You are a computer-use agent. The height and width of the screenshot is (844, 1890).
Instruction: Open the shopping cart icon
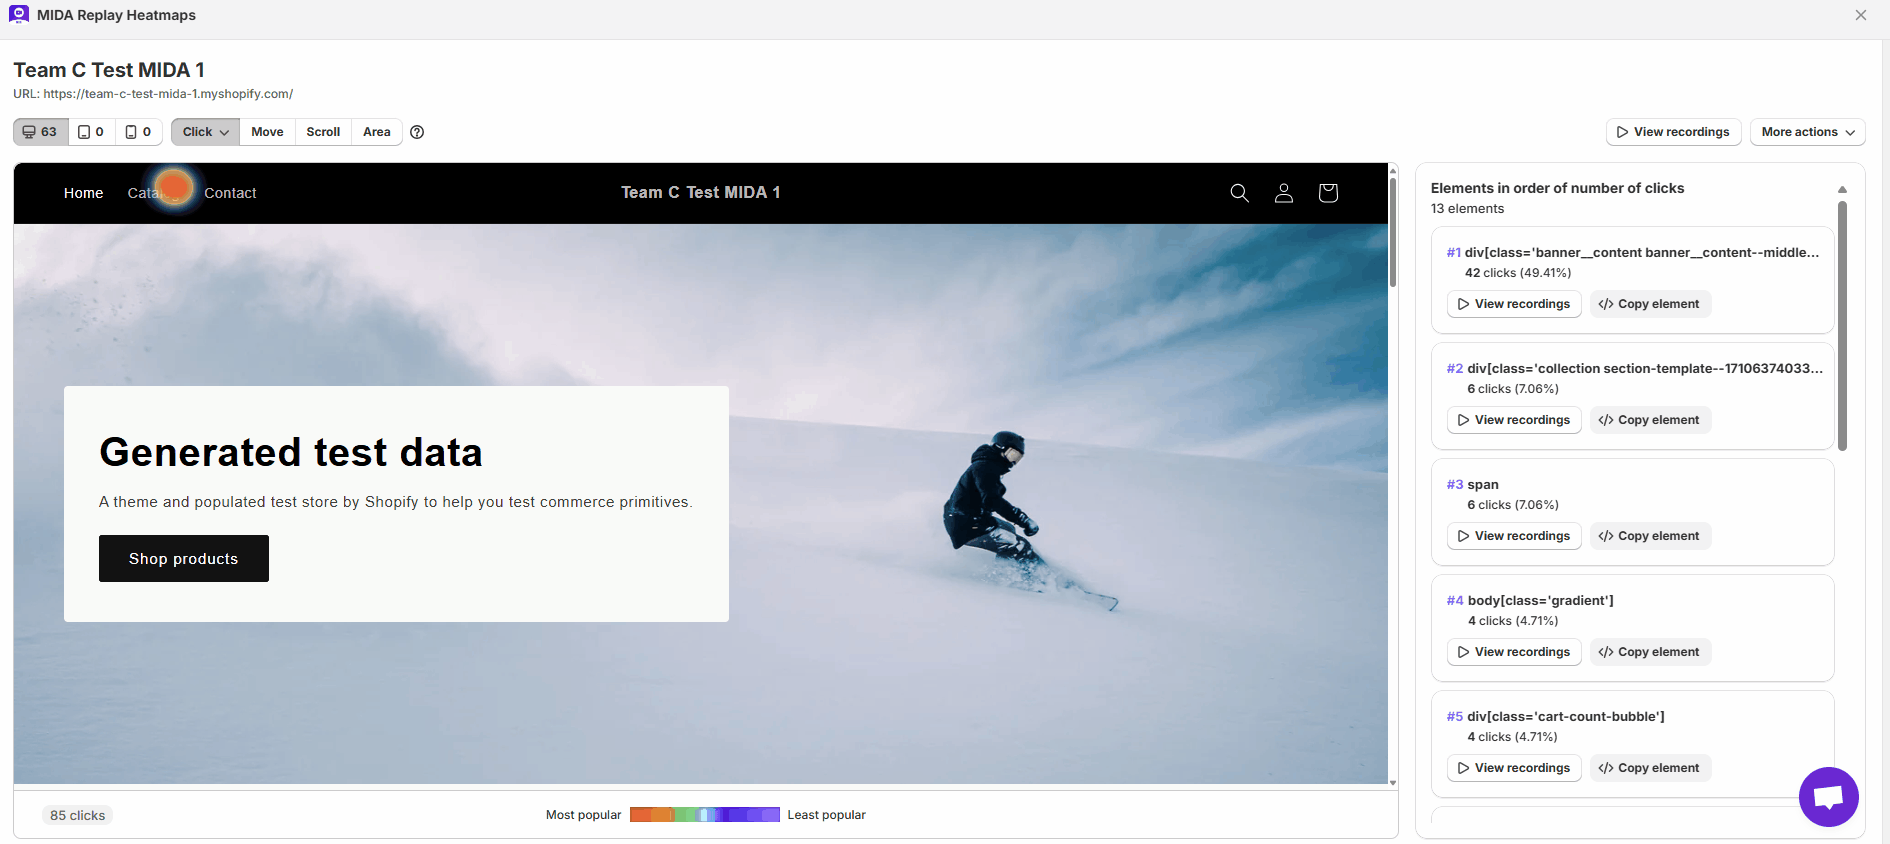1327,193
